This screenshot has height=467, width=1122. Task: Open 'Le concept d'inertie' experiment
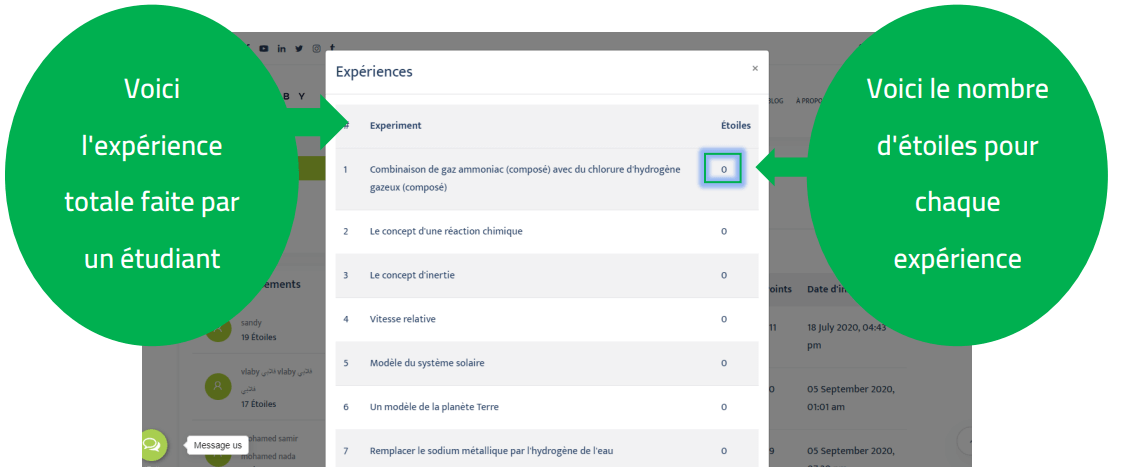(x=412, y=275)
